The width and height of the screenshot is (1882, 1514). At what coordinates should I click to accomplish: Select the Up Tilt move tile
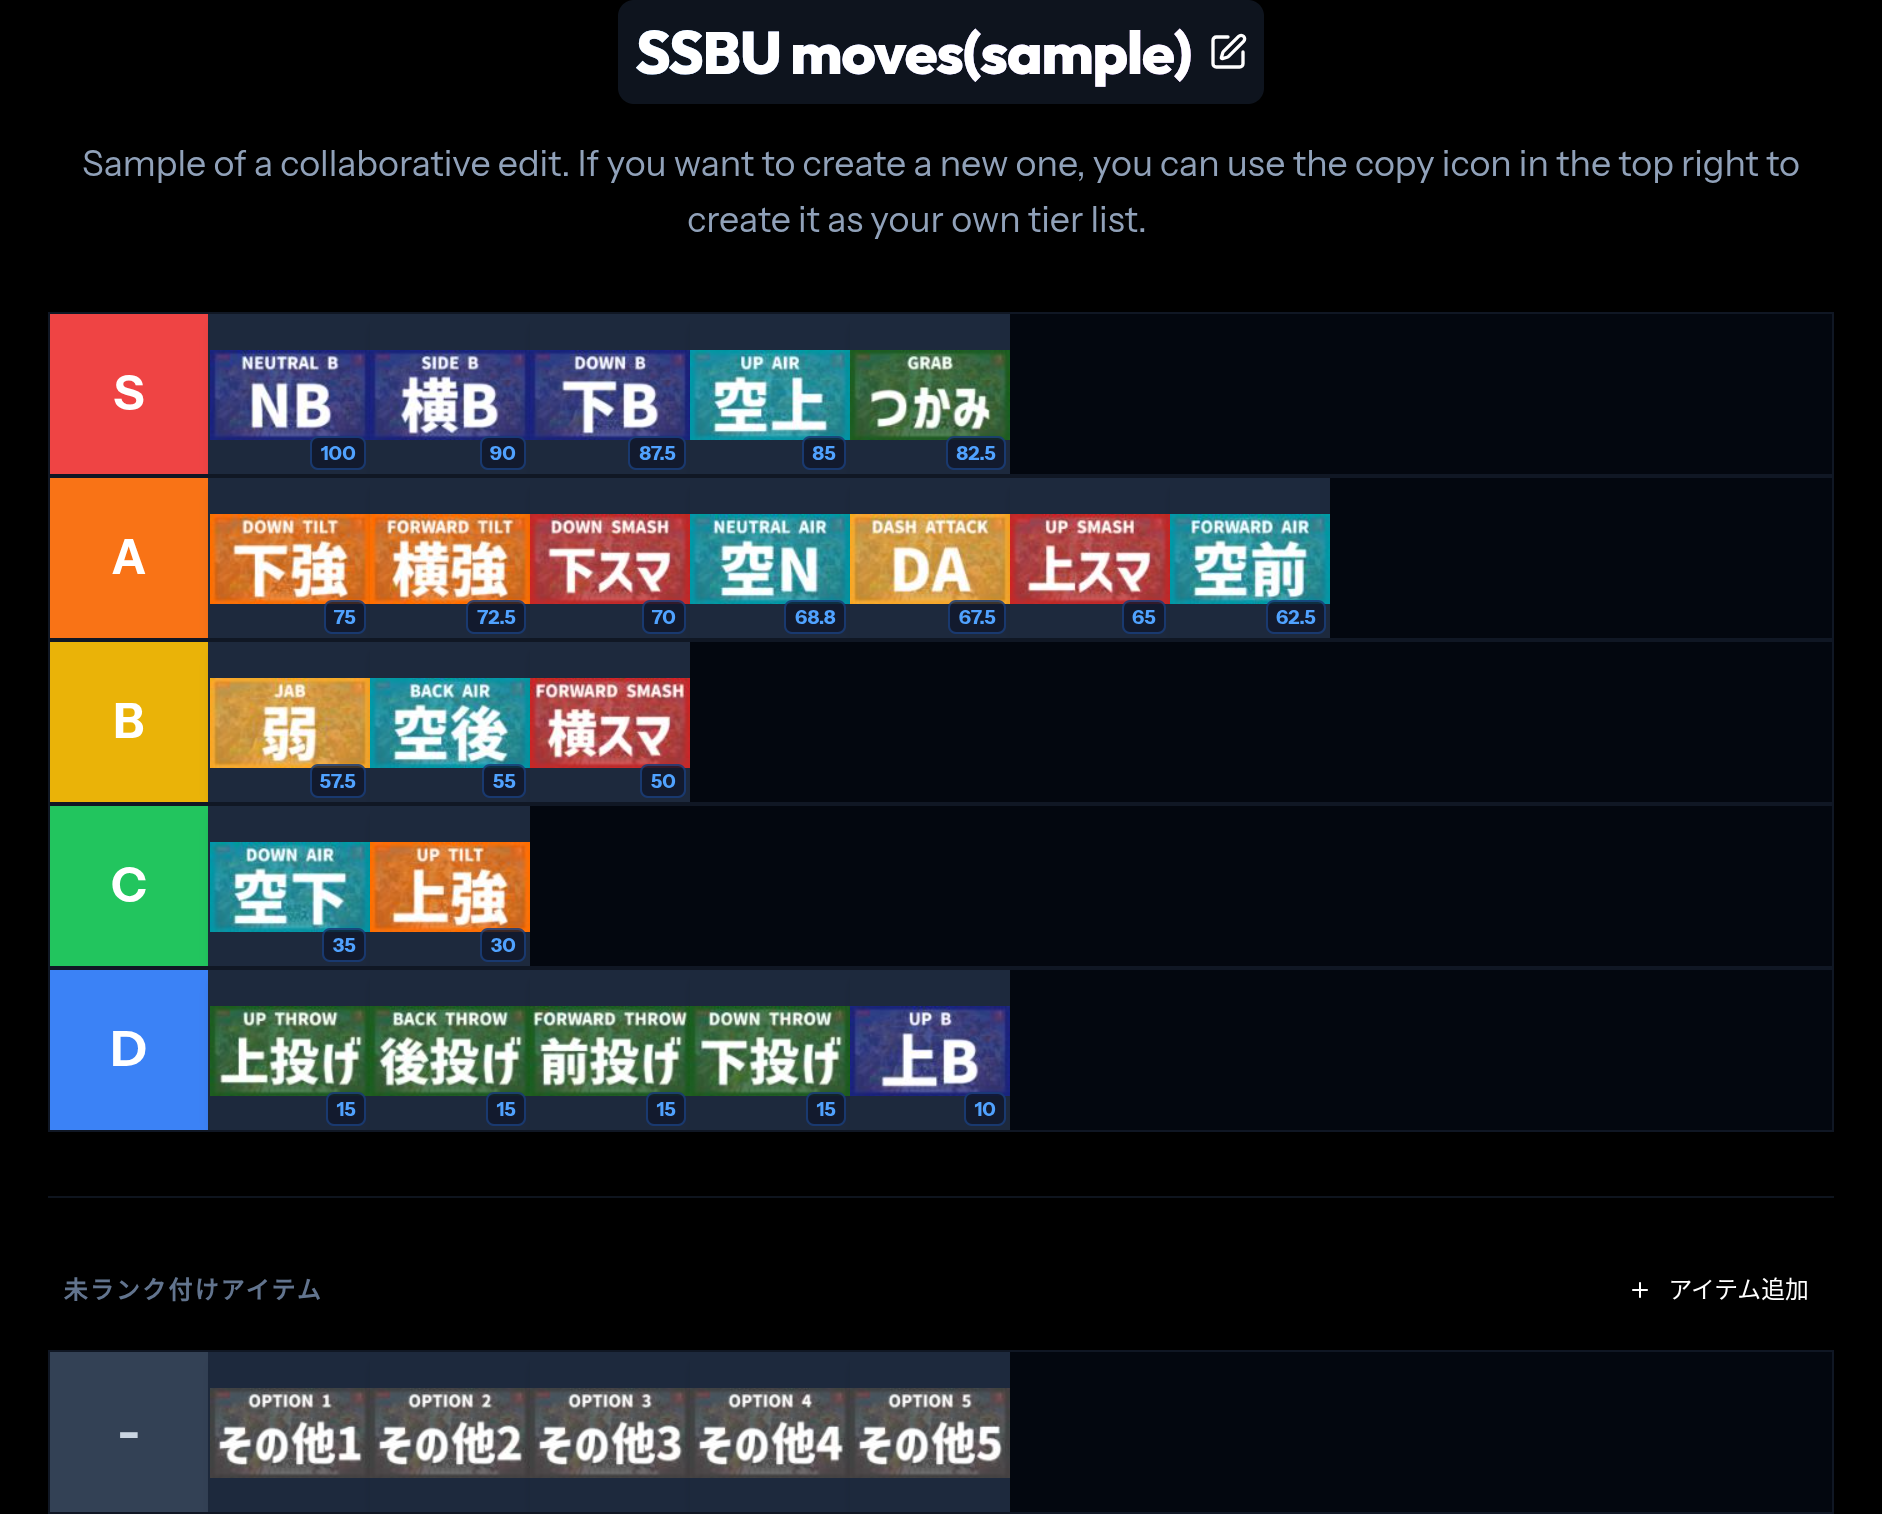pyautogui.click(x=450, y=886)
